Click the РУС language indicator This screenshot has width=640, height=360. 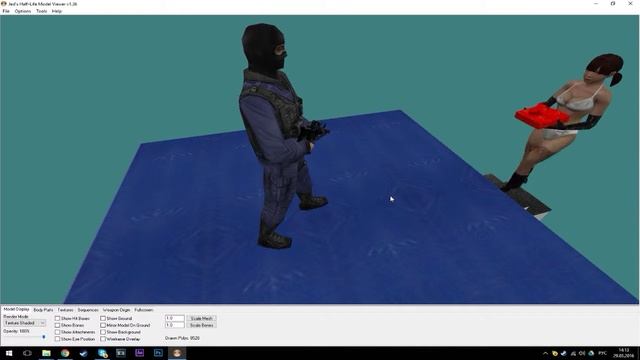click(x=602, y=353)
